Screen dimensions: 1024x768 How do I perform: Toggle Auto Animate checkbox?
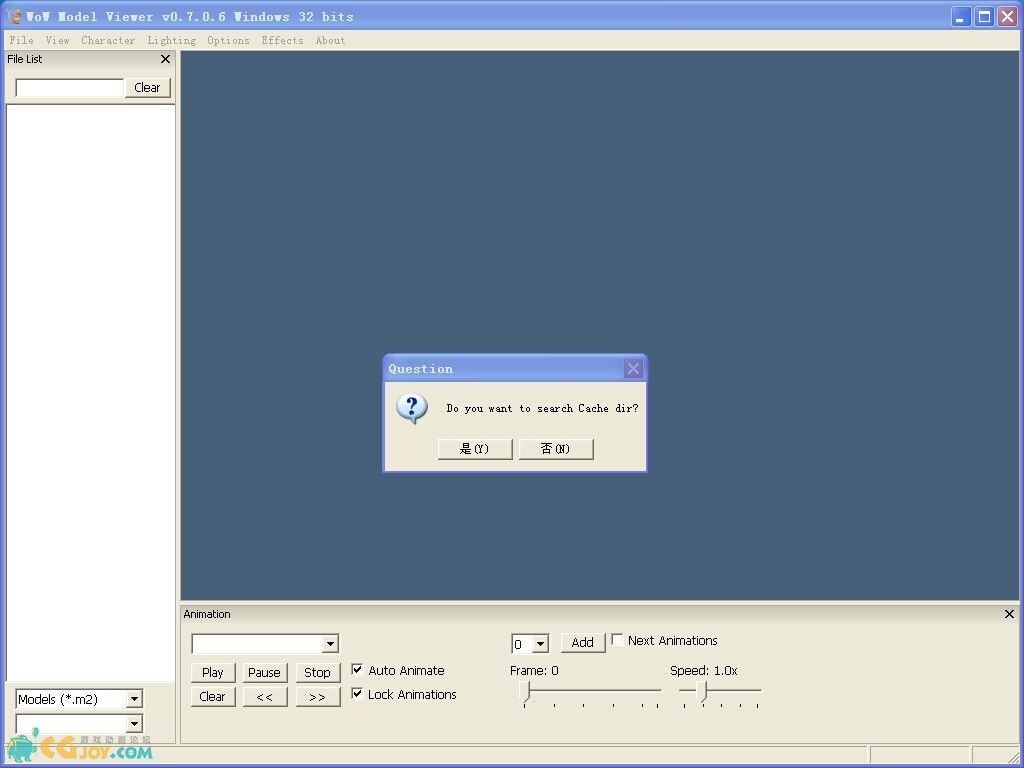(357, 669)
